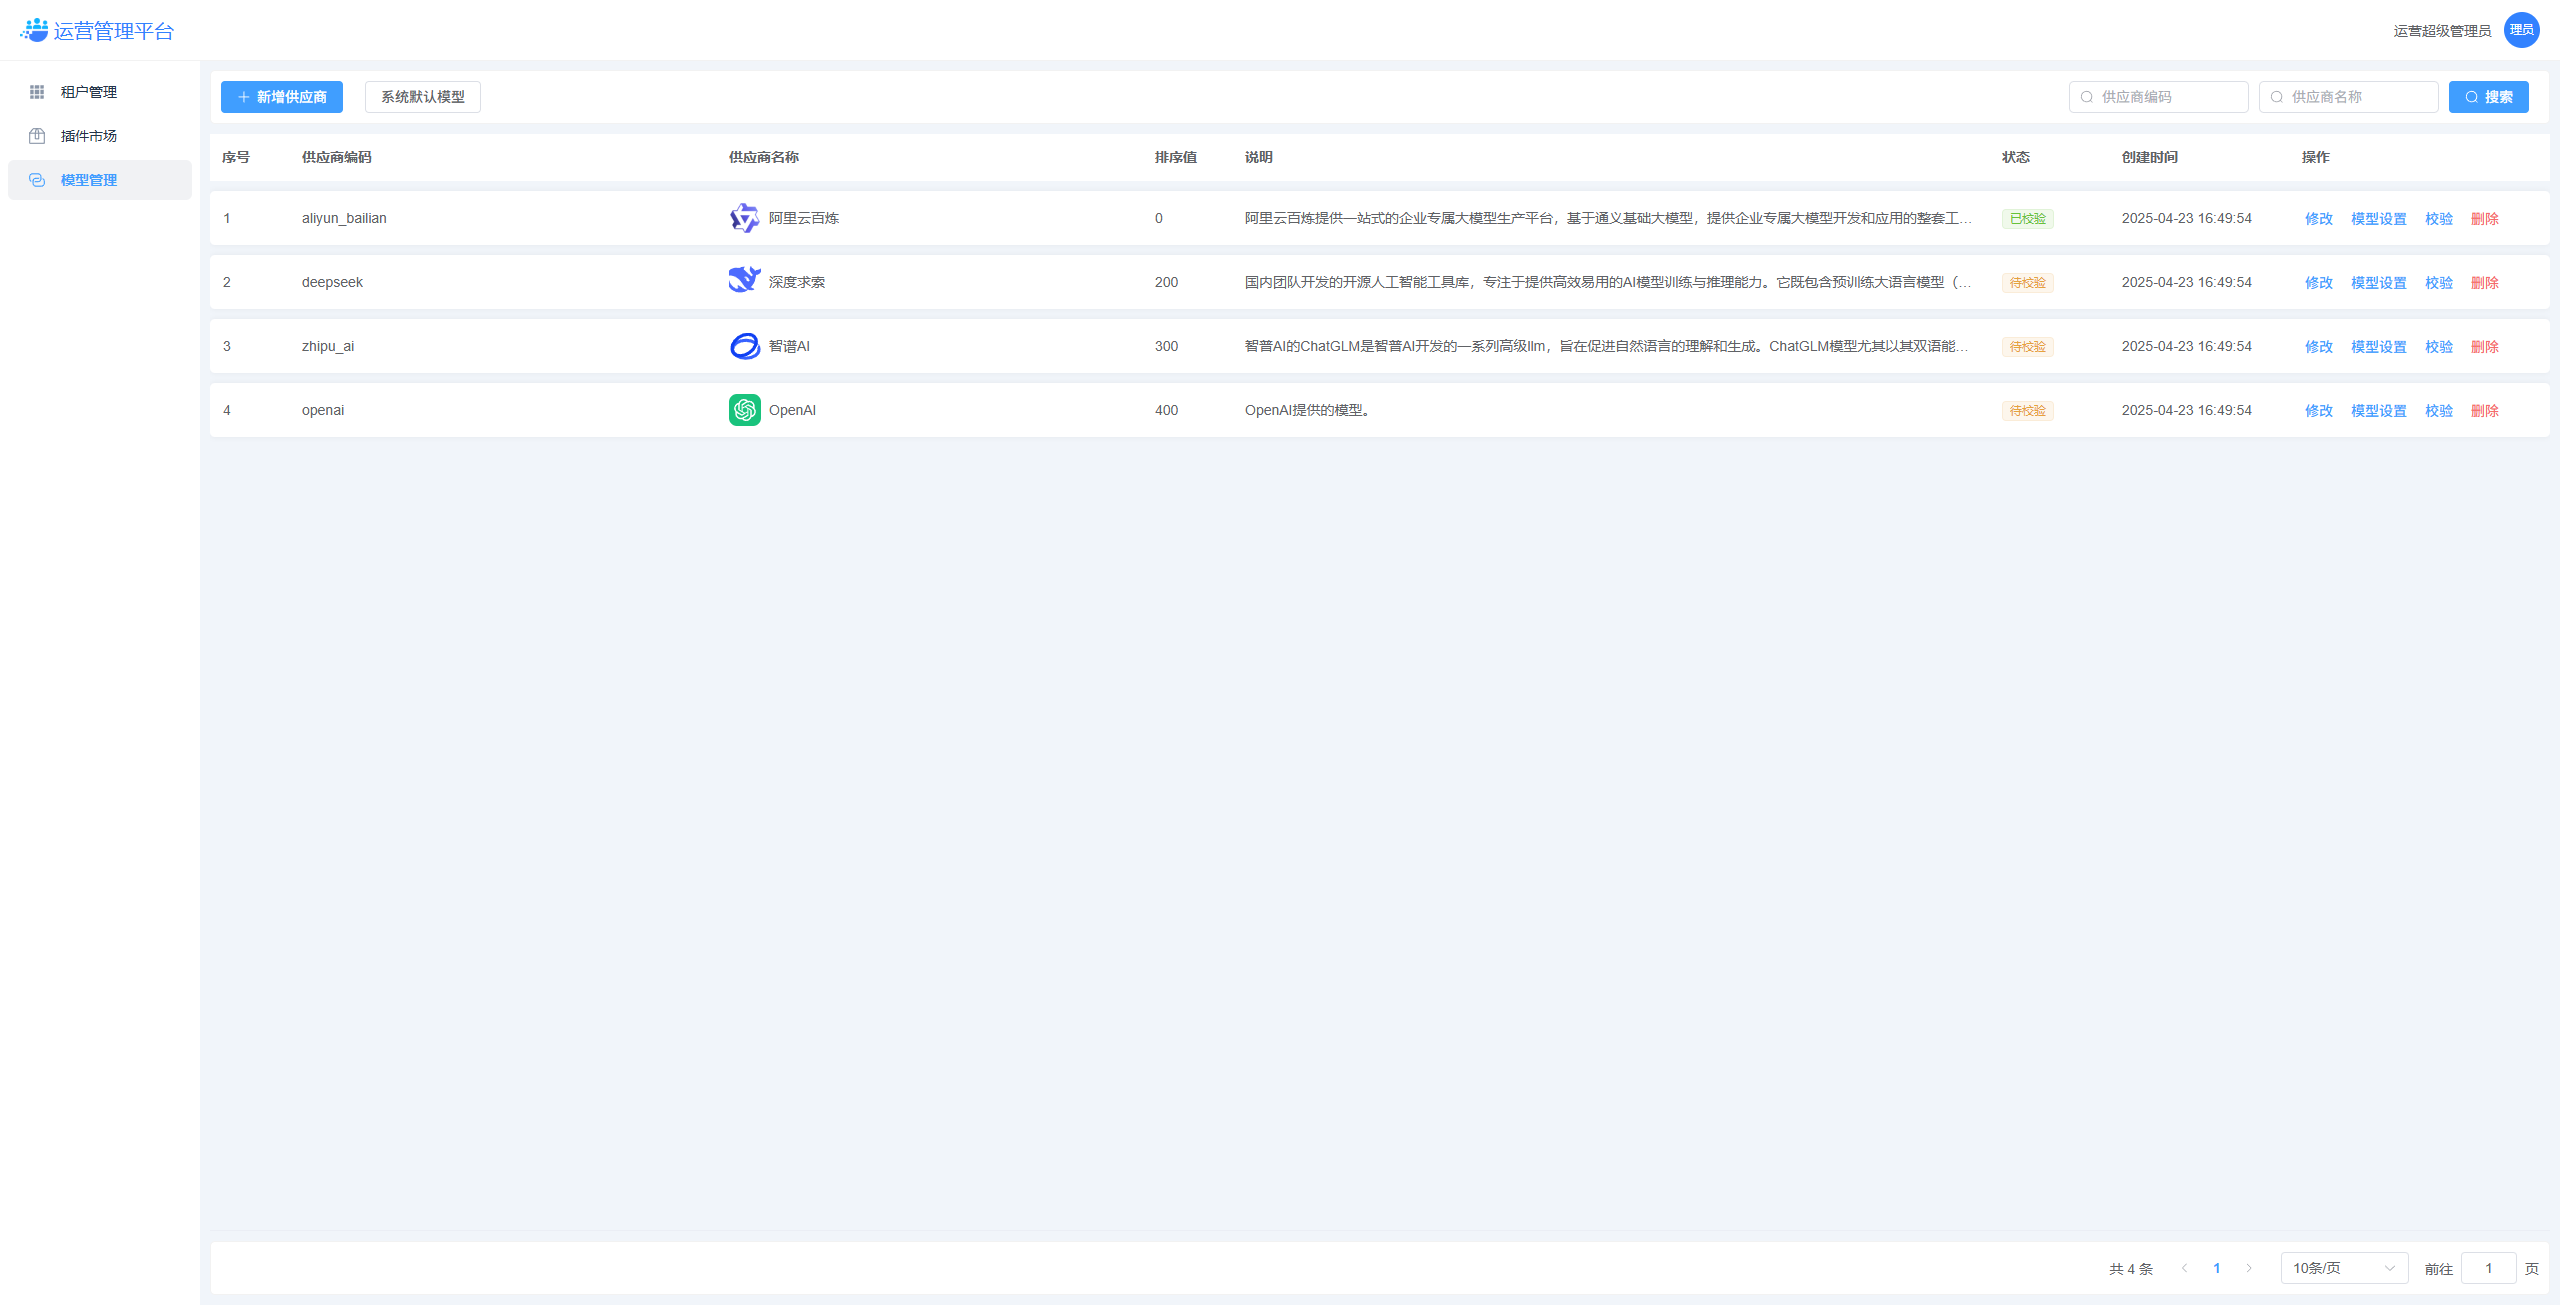
Task: Click the 插件市场 box icon
Action: [37, 136]
